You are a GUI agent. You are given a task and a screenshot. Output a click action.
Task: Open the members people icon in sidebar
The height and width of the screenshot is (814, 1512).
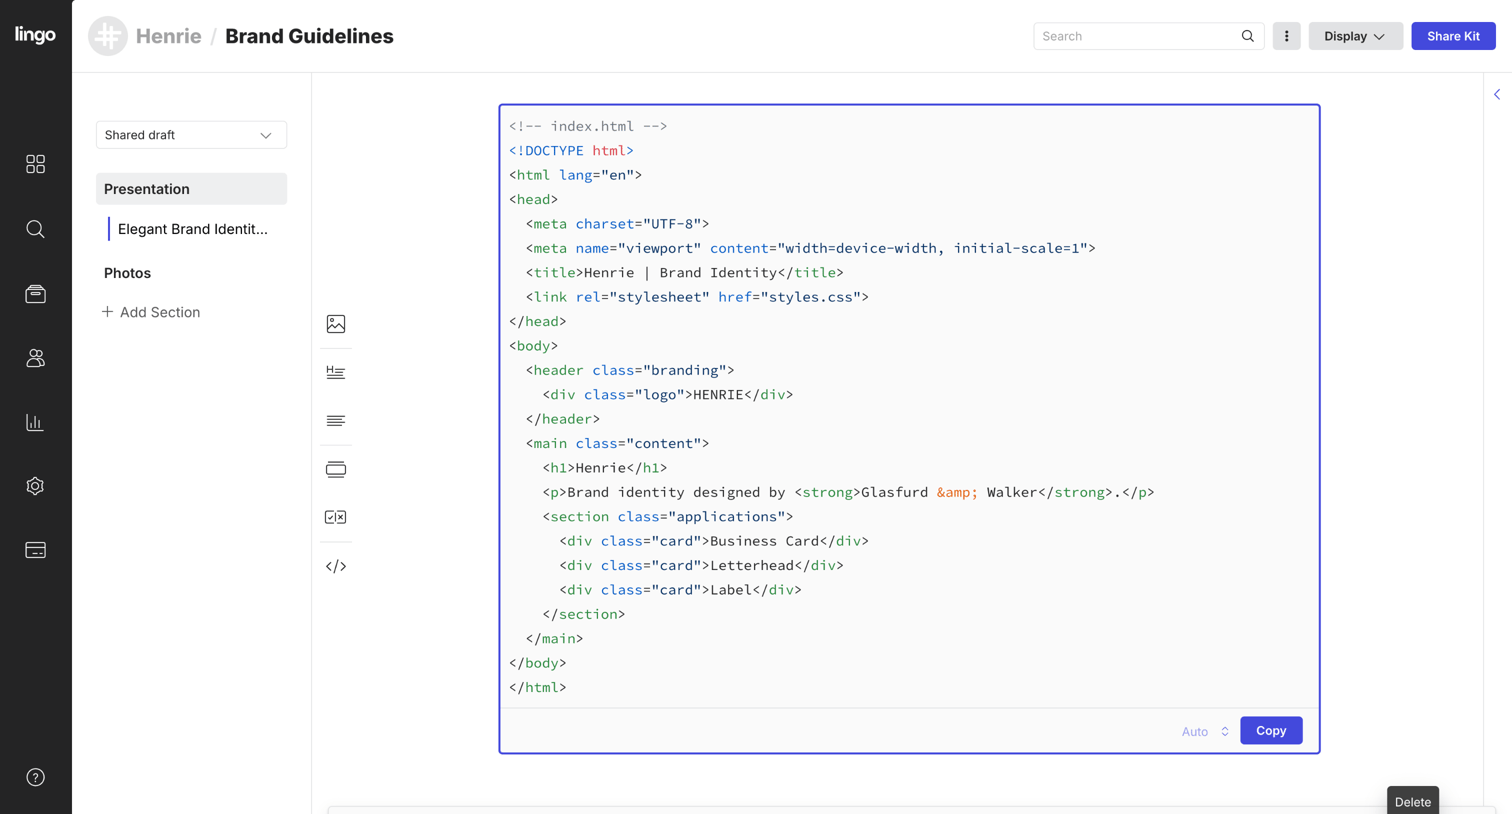35,358
